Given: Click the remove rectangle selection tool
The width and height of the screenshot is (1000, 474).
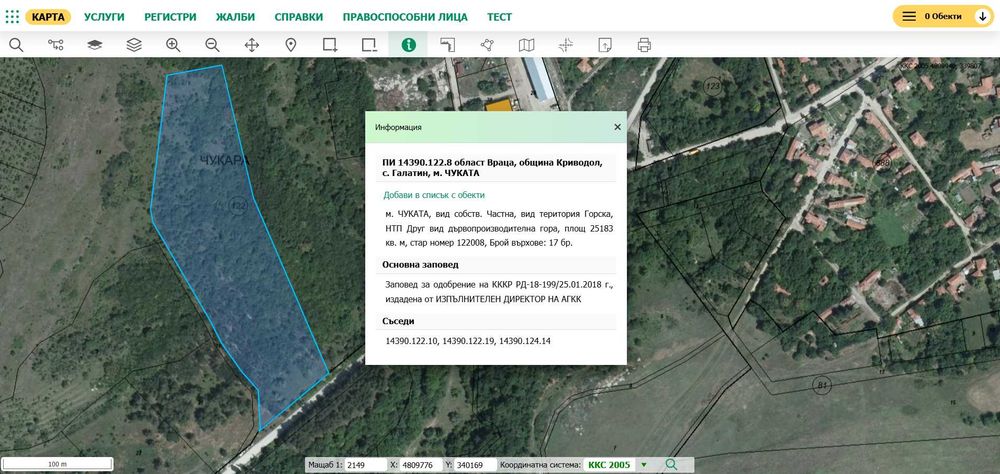Looking at the screenshot, I should point(369,45).
